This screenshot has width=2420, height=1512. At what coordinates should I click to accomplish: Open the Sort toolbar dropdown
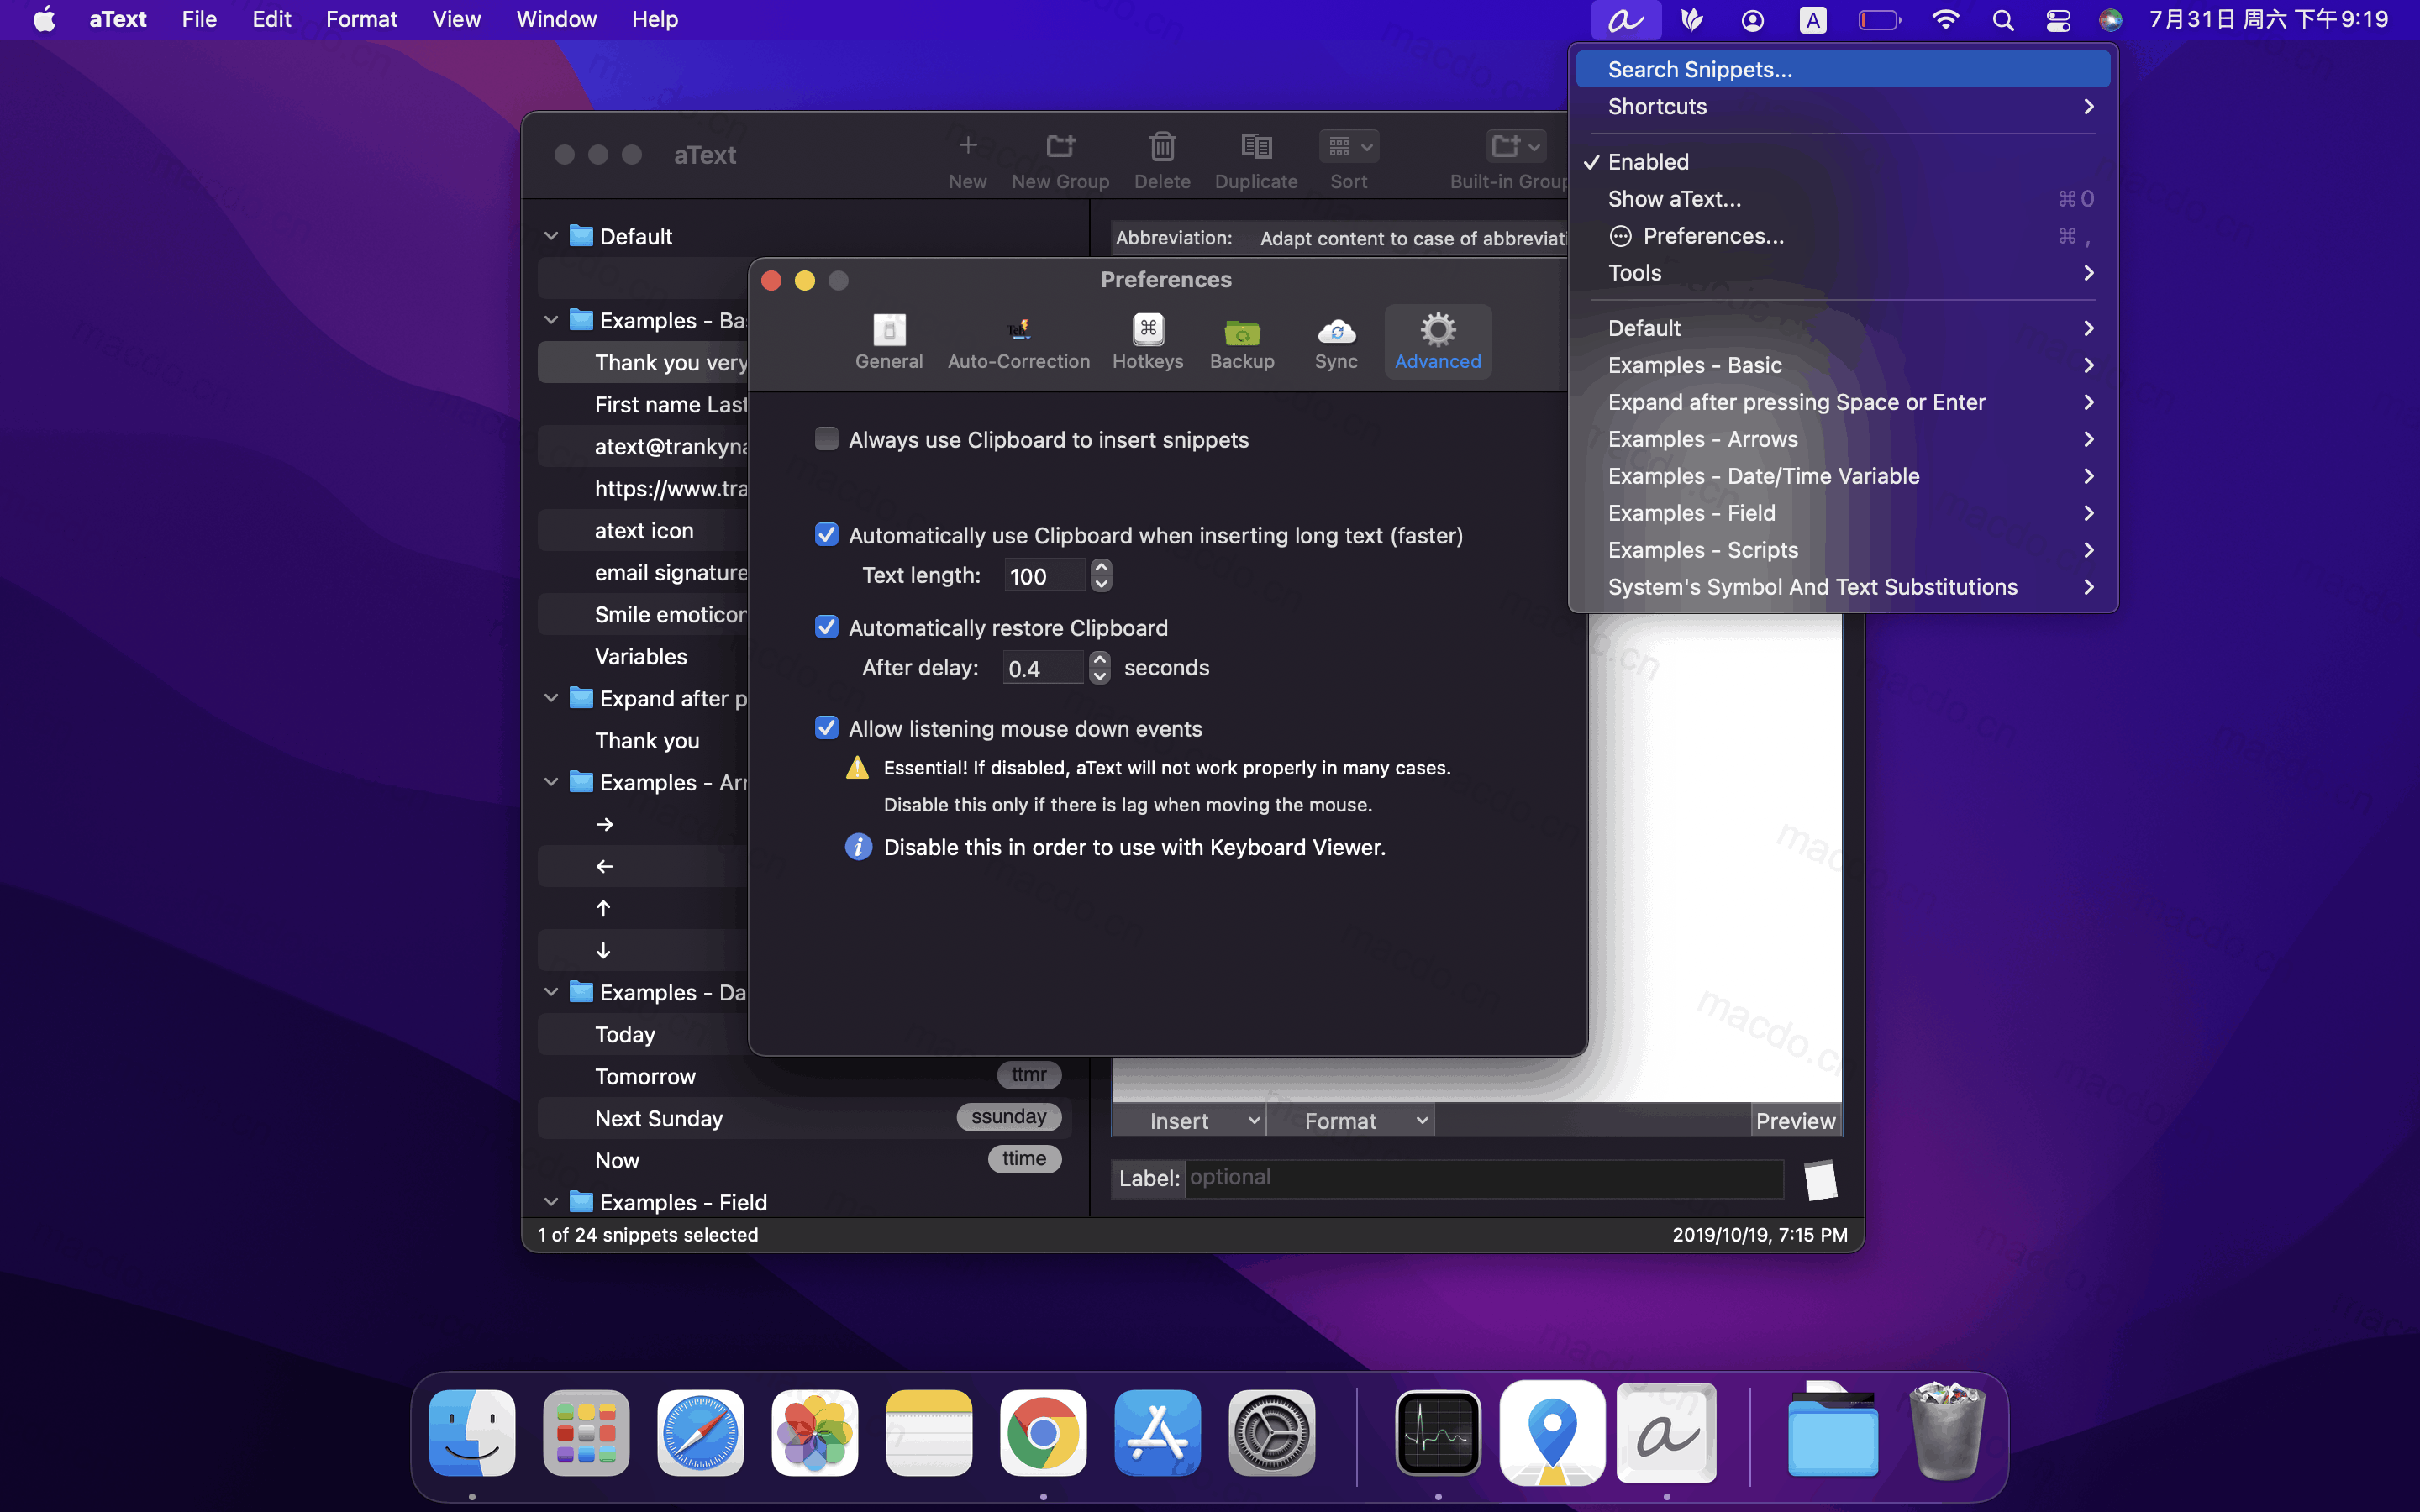(x=1349, y=147)
